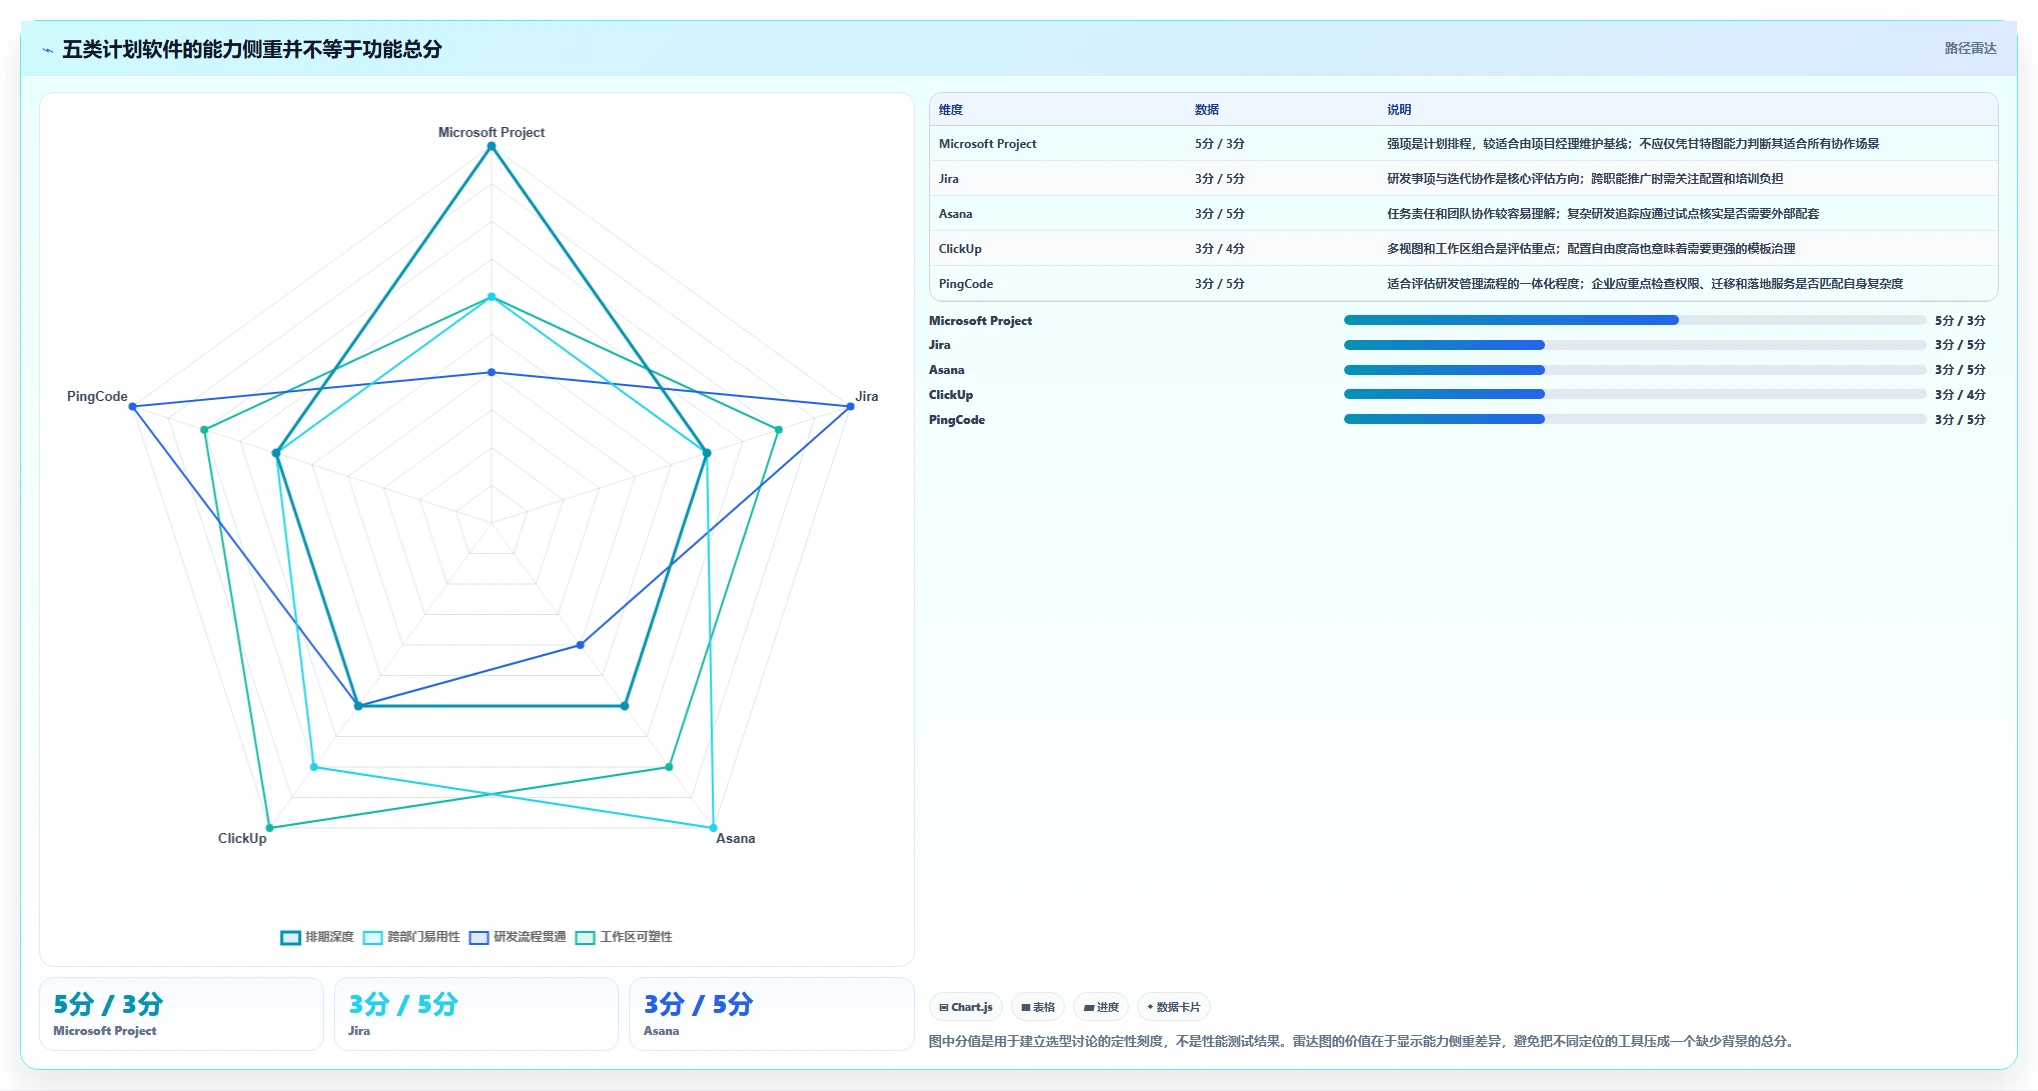Click the blue radar data point at Jira vertex
Screen dimensions: 2038x1091
(850, 407)
